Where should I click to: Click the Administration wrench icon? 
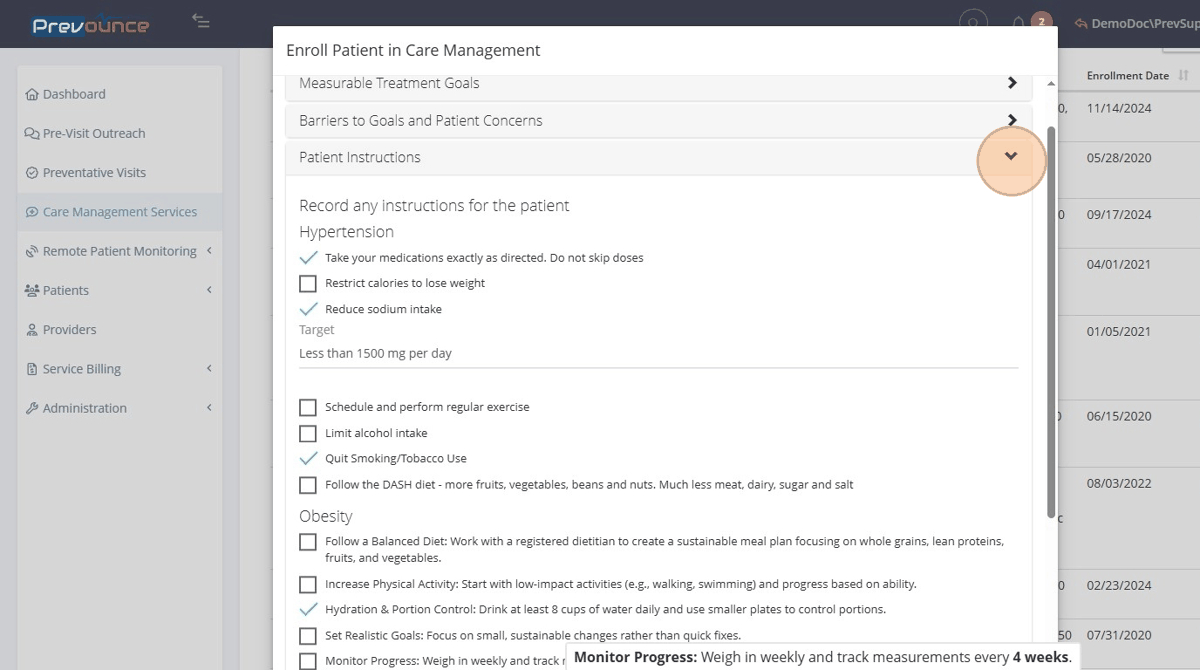click(x=32, y=408)
